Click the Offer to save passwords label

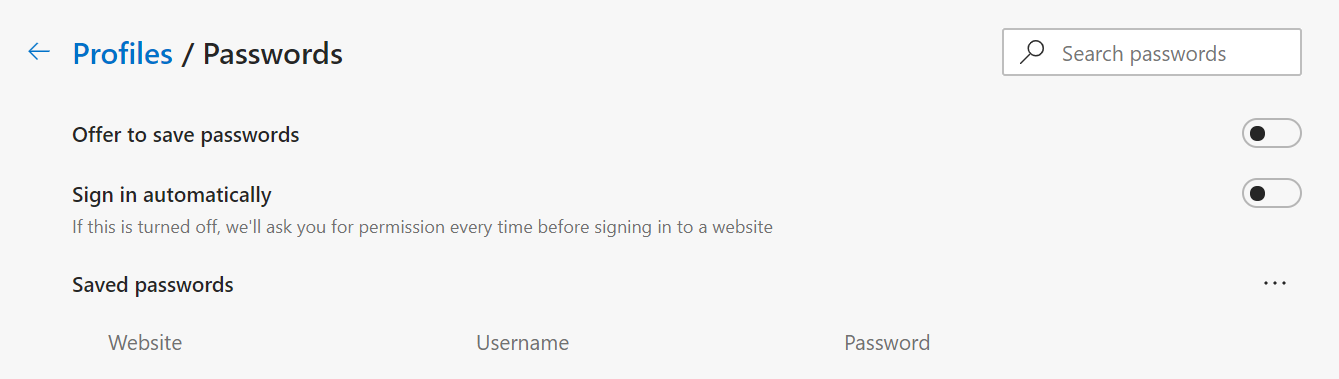(186, 134)
